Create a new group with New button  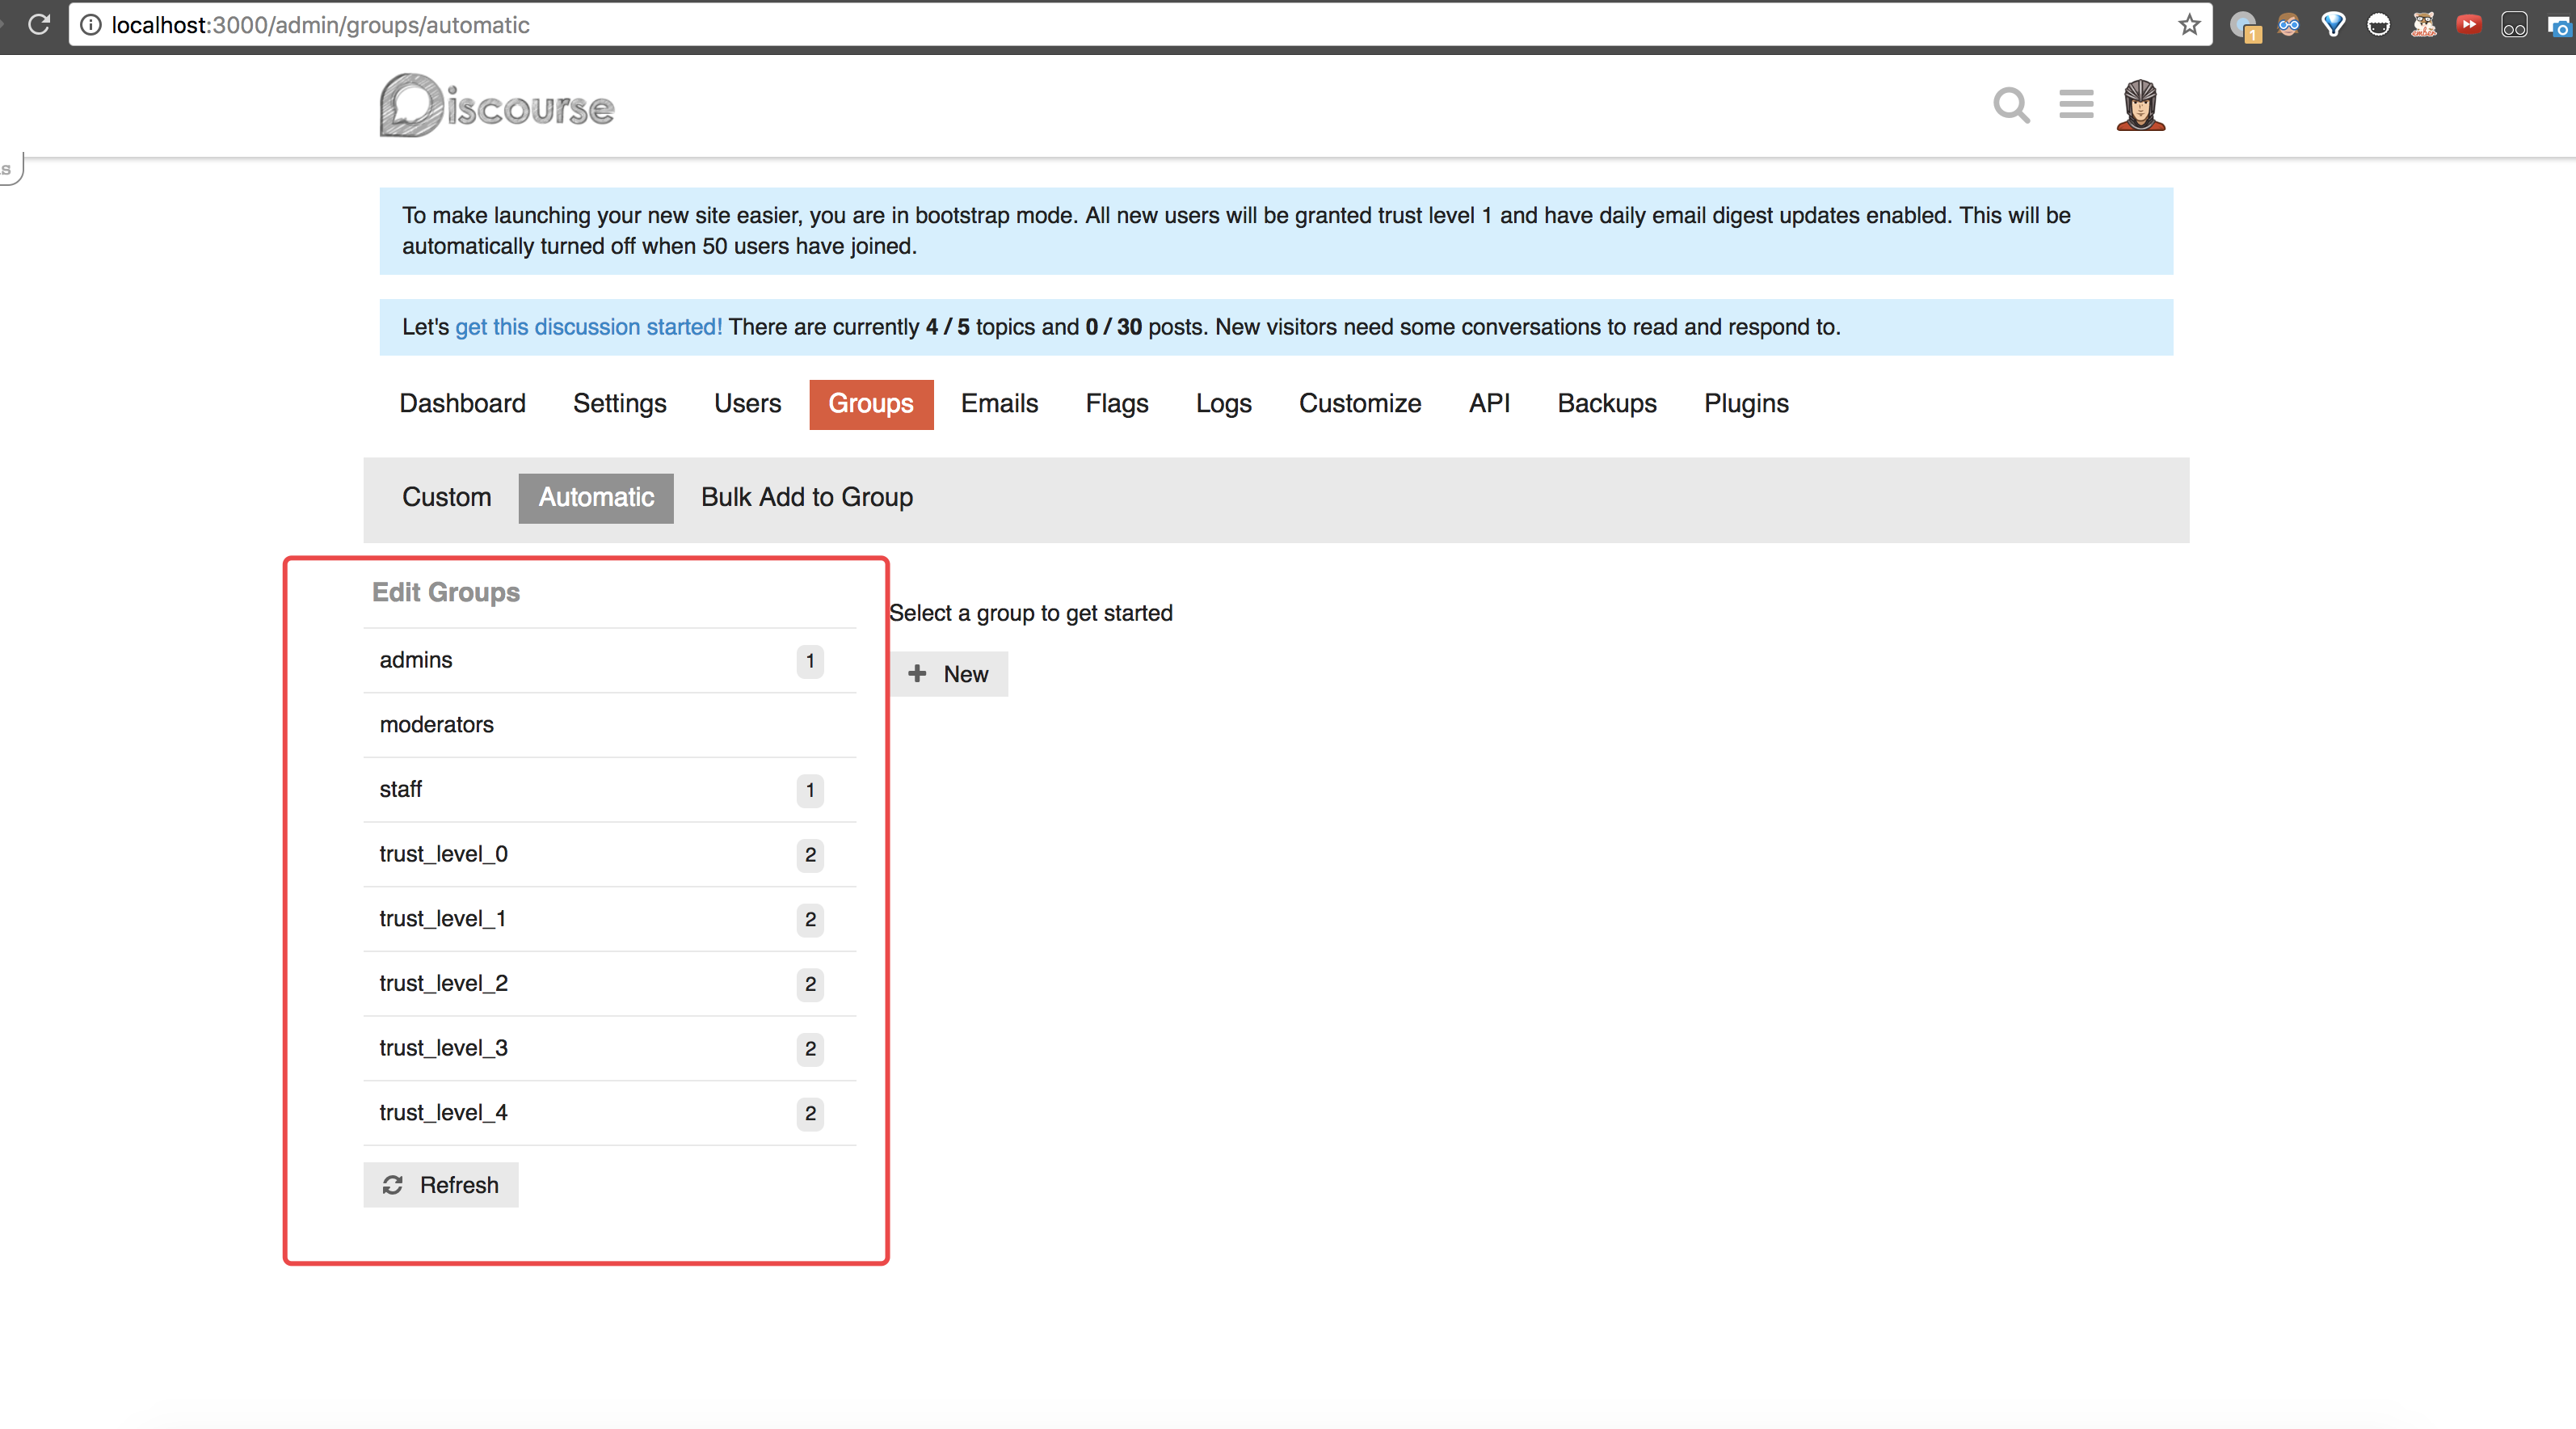pyautogui.click(x=949, y=674)
